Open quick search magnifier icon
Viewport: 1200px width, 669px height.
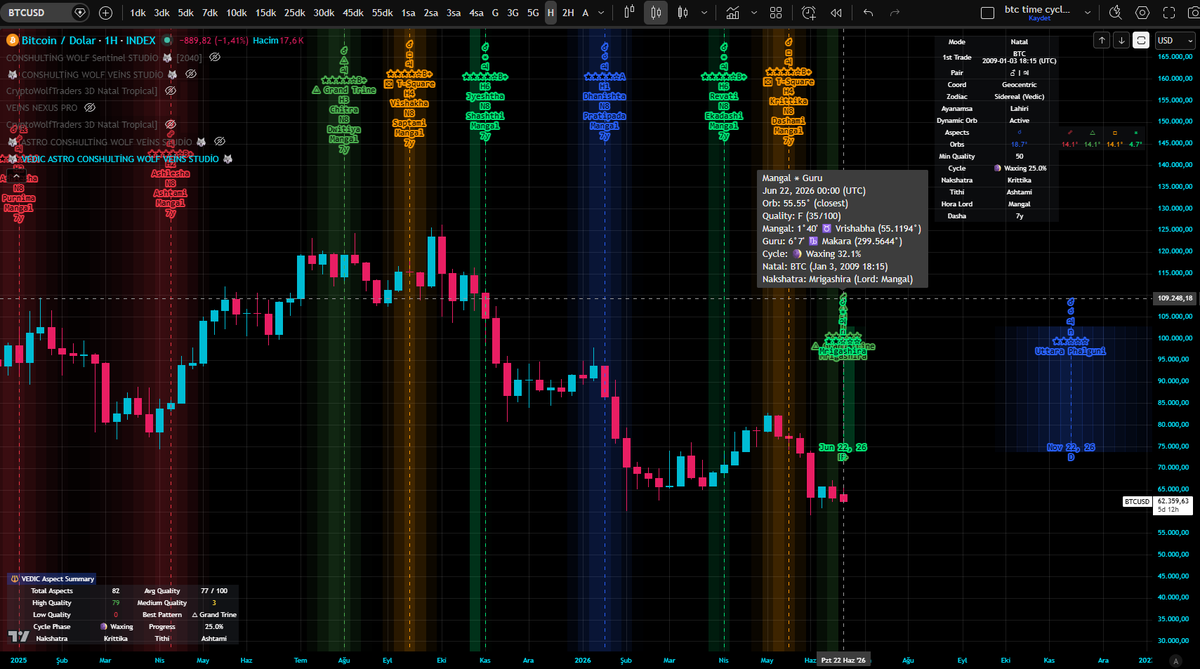pos(1115,13)
